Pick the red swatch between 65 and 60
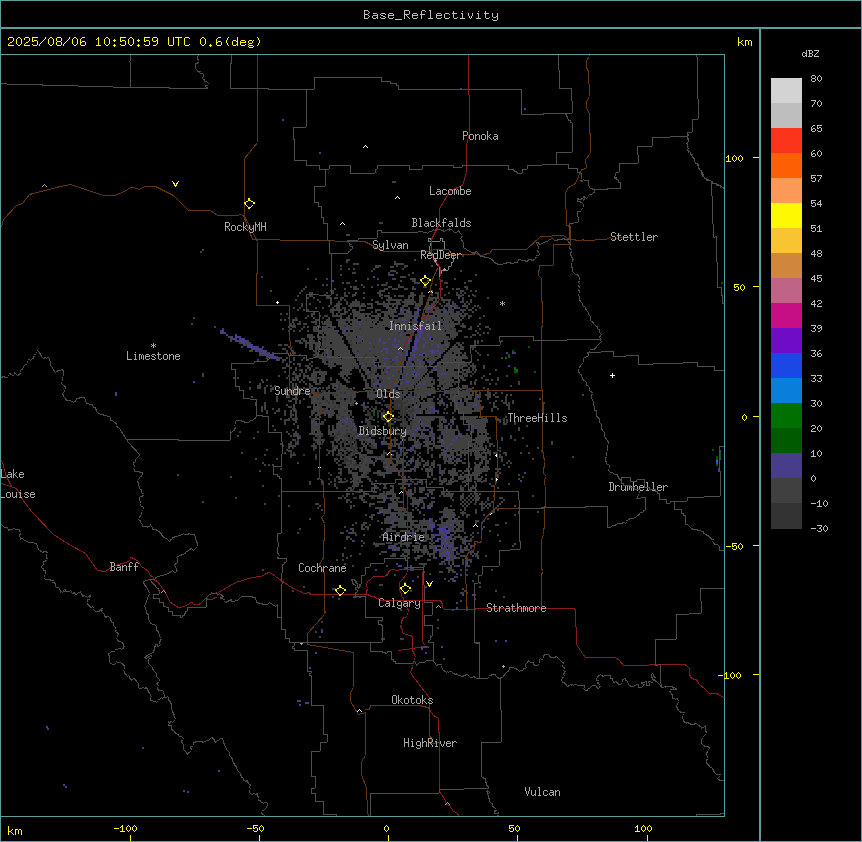862x842 pixels. click(786, 140)
